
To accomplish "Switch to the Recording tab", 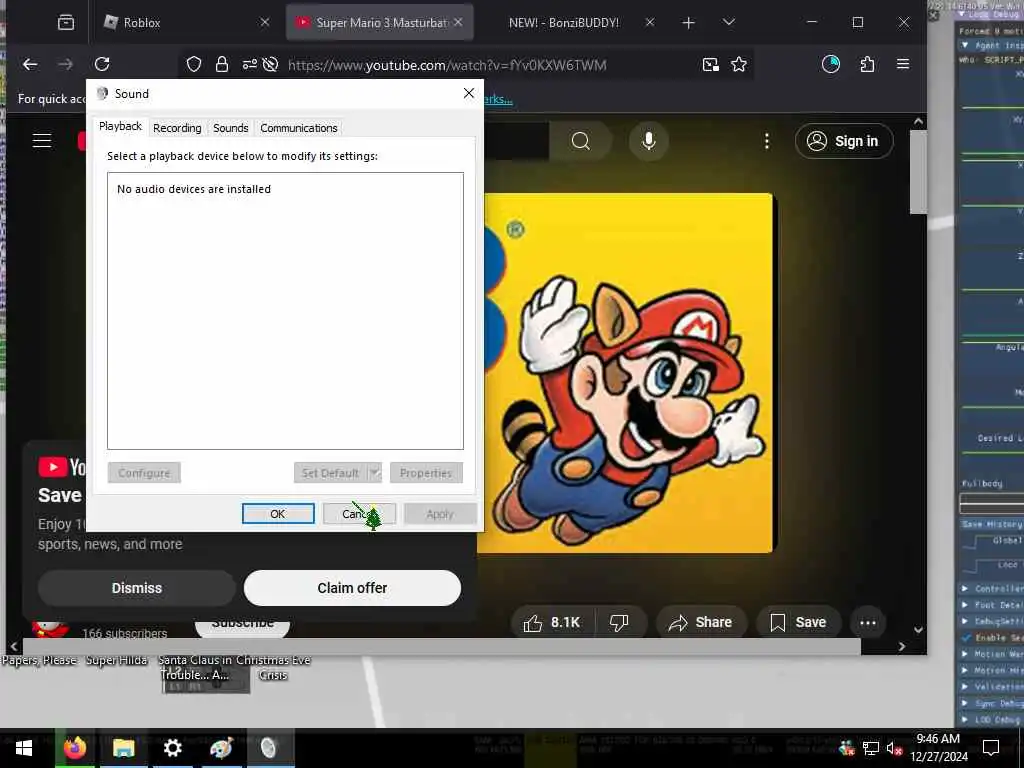I will [x=177, y=128].
